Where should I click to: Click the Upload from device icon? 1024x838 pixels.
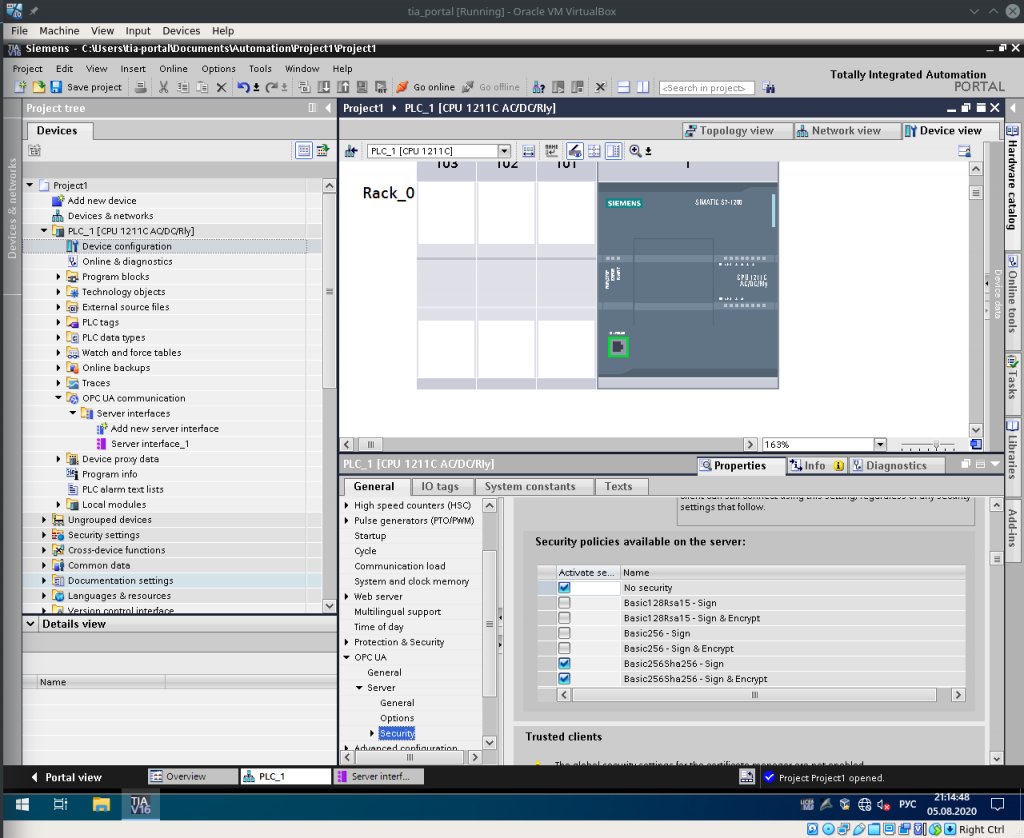click(343, 87)
